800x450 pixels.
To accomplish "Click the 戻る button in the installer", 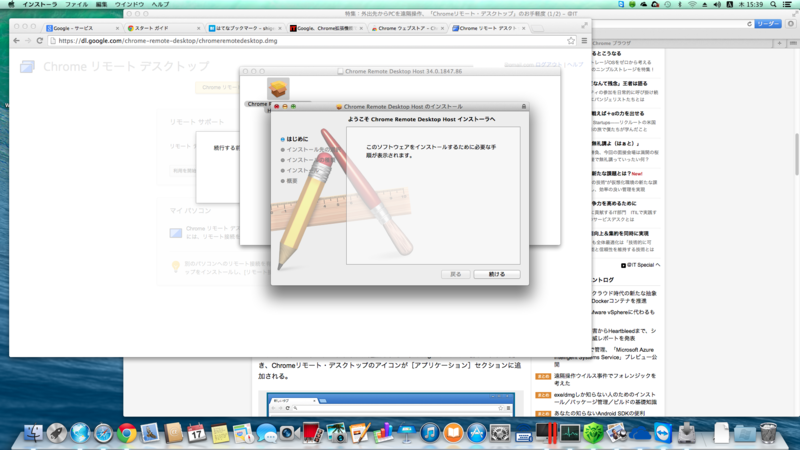I will 455,274.
